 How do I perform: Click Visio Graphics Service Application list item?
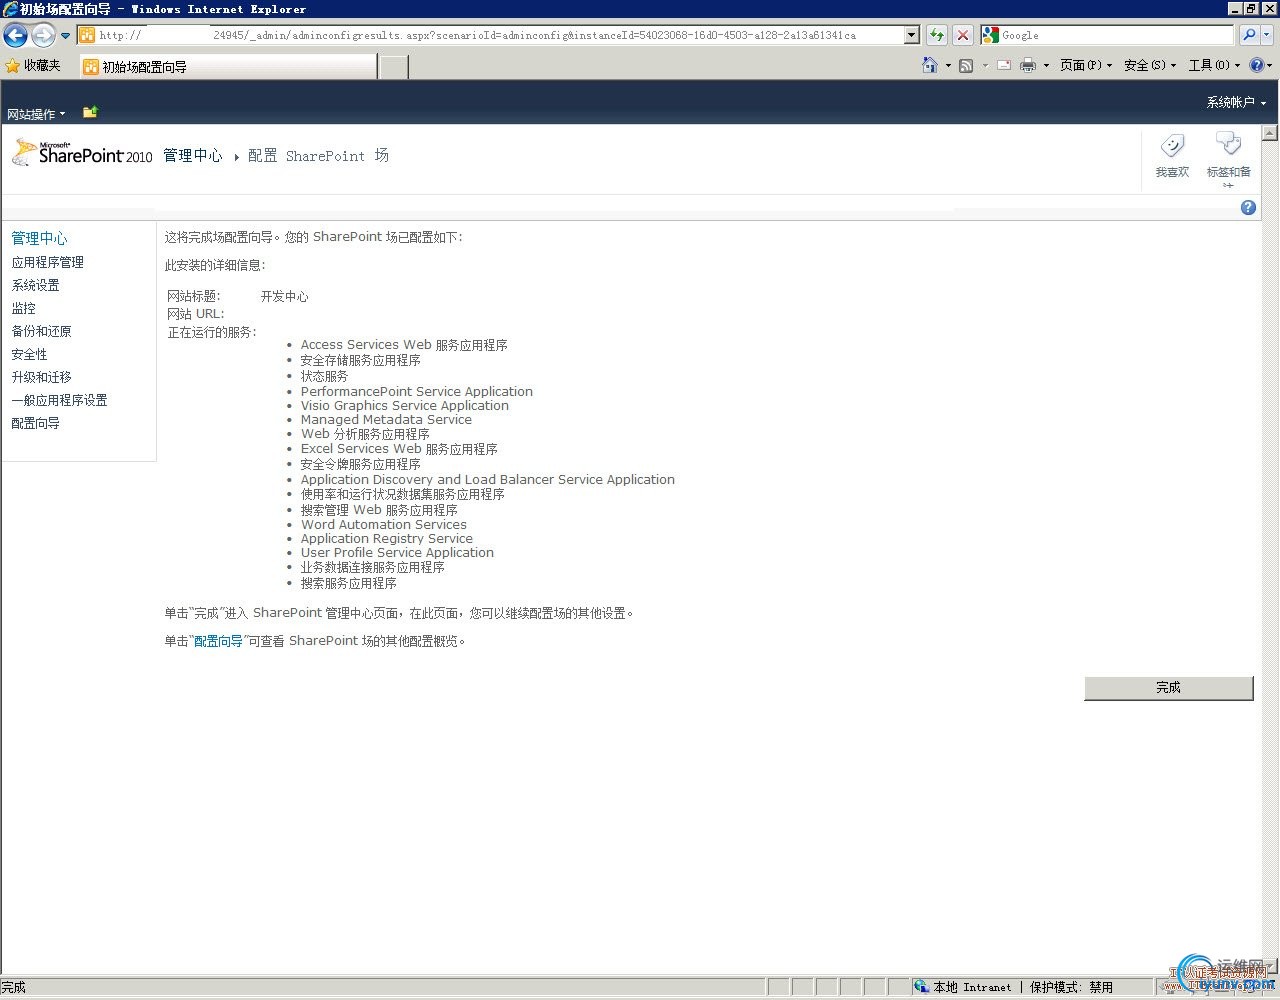coord(405,405)
